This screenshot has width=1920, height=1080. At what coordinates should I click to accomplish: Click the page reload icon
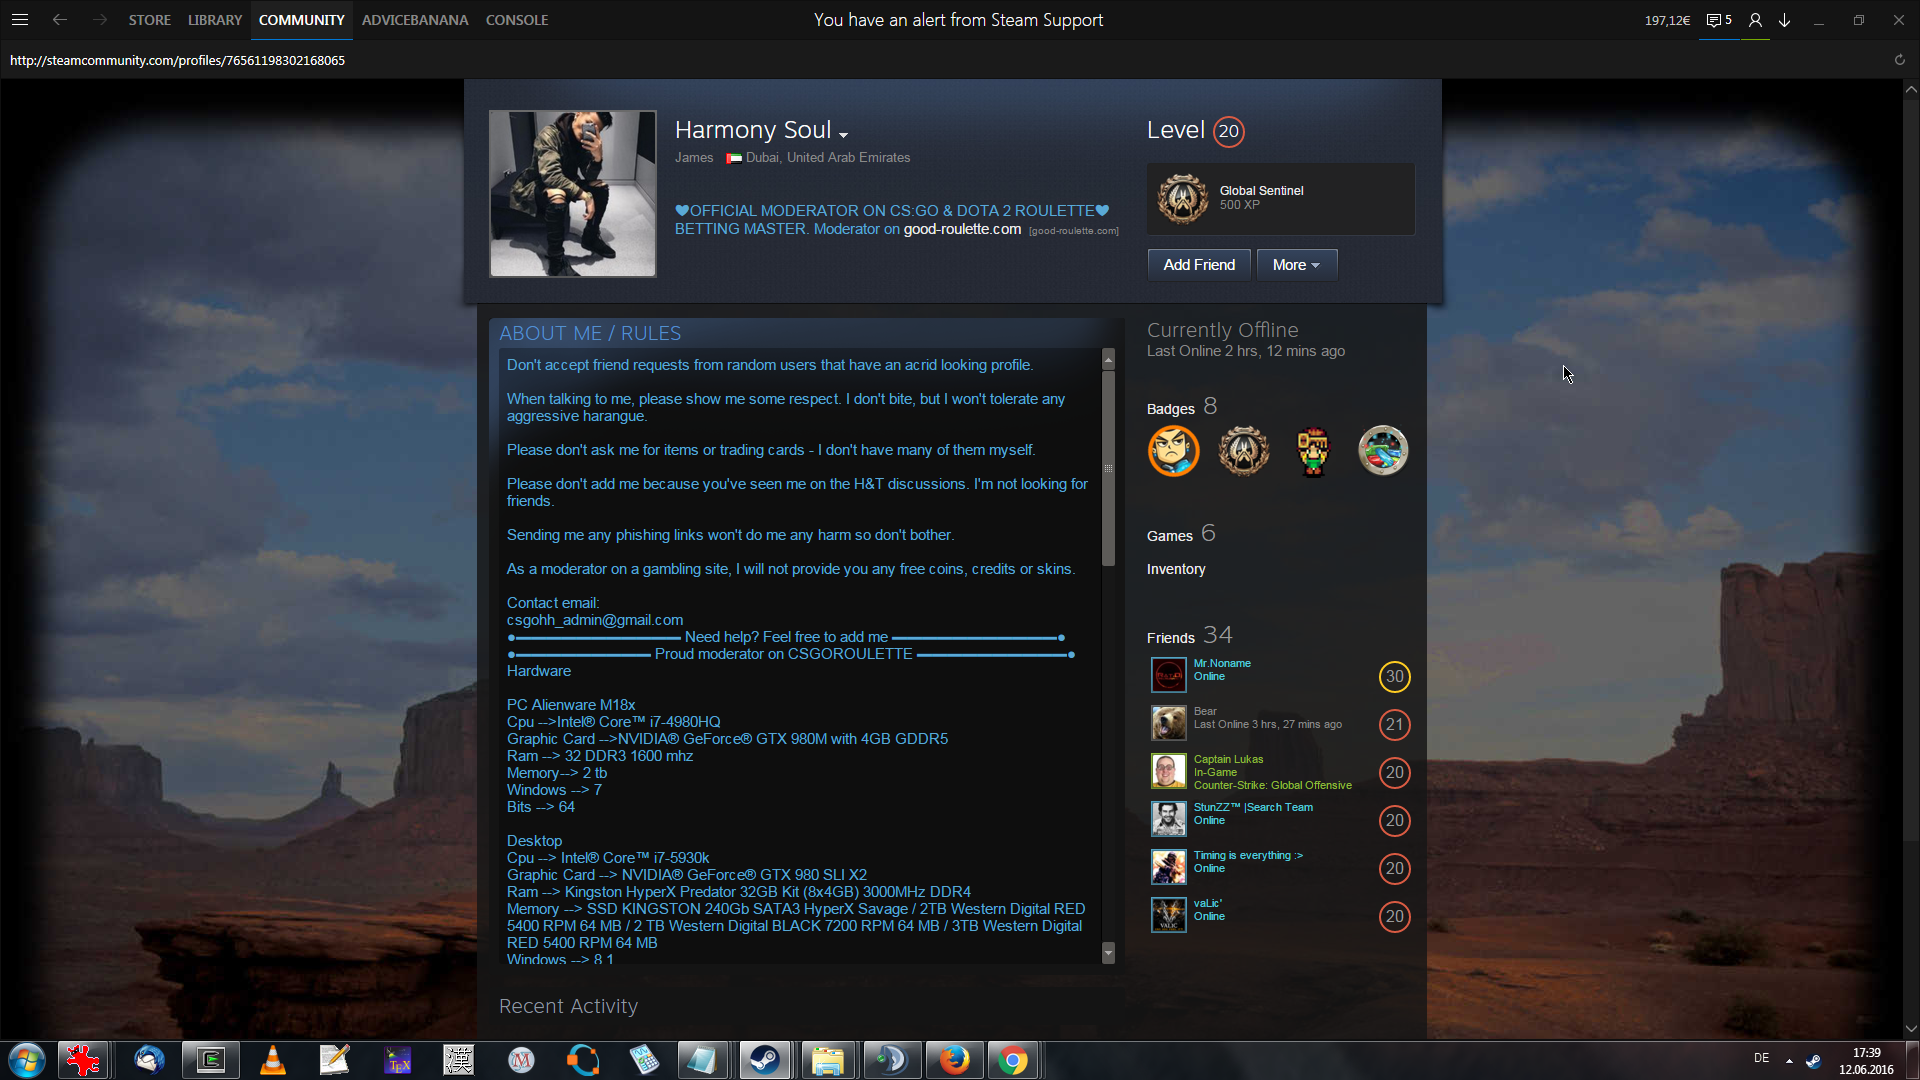[1899, 60]
